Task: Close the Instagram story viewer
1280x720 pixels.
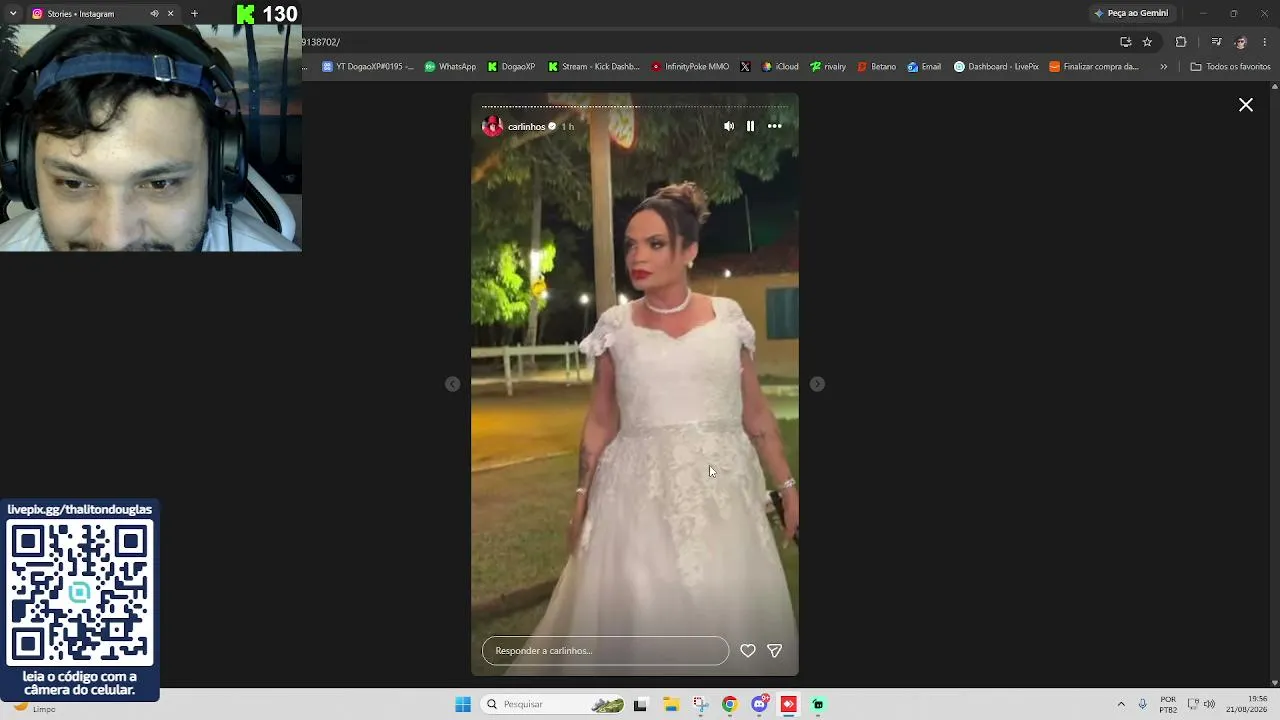Action: tap(1246, 105)
